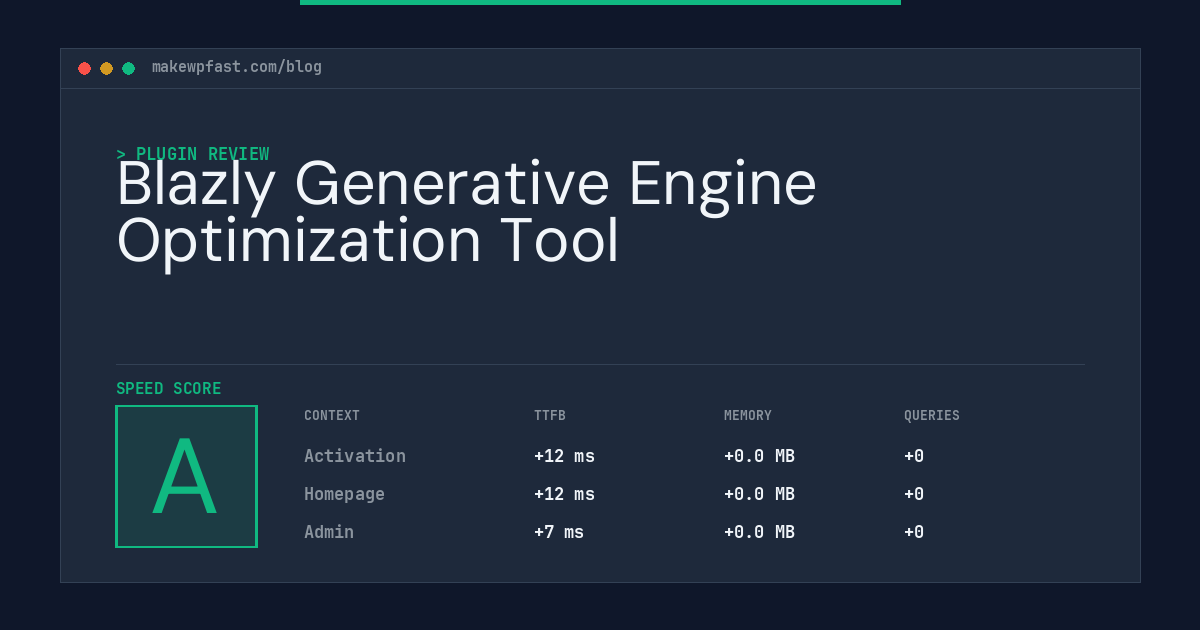Click the Admin queries value +0
This screenshot has width=1200, height=630.
[x=914, y=532]
